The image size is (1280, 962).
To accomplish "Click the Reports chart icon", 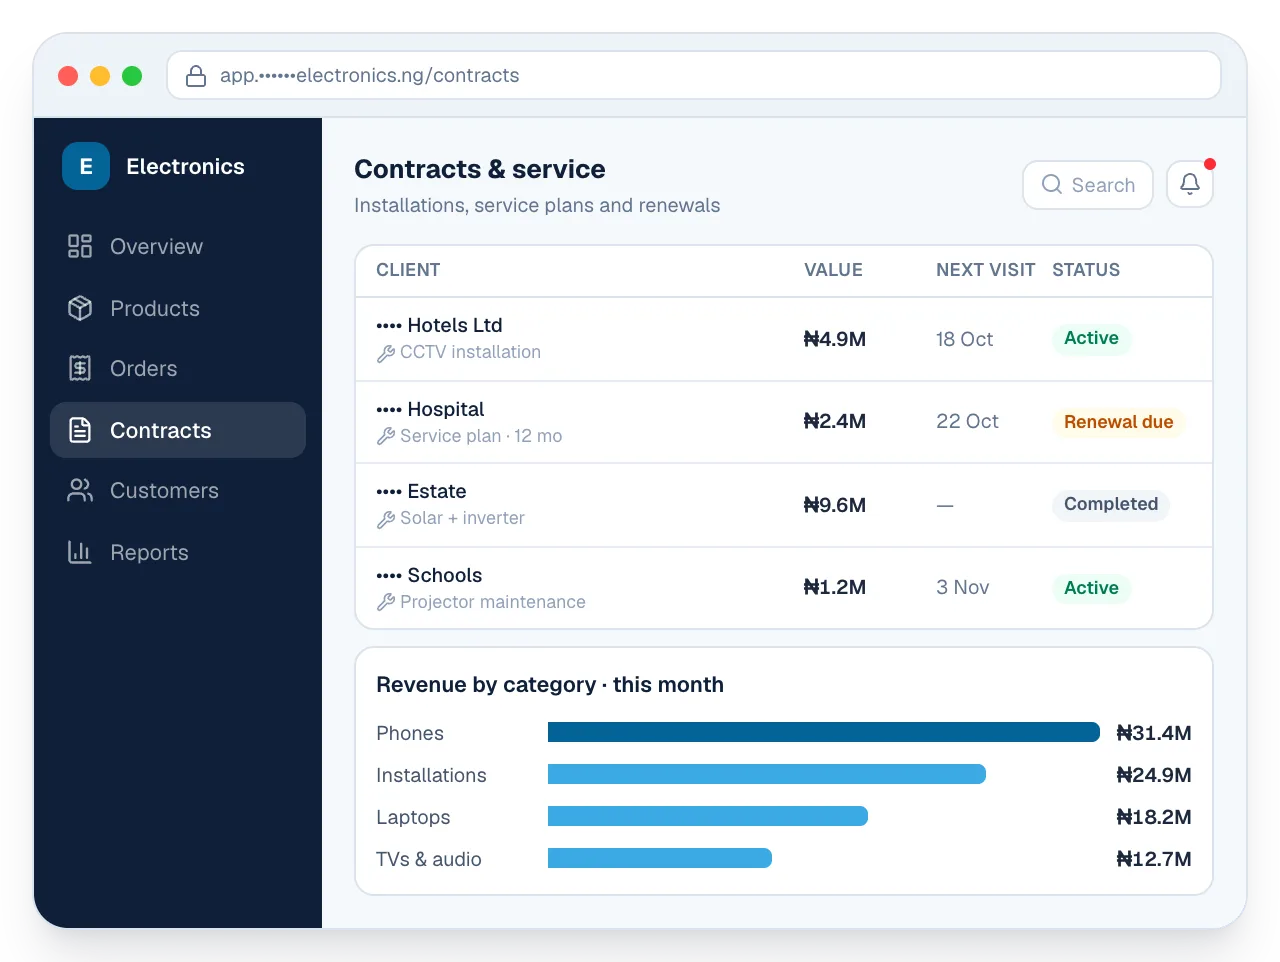I will (x=80, y=552).
